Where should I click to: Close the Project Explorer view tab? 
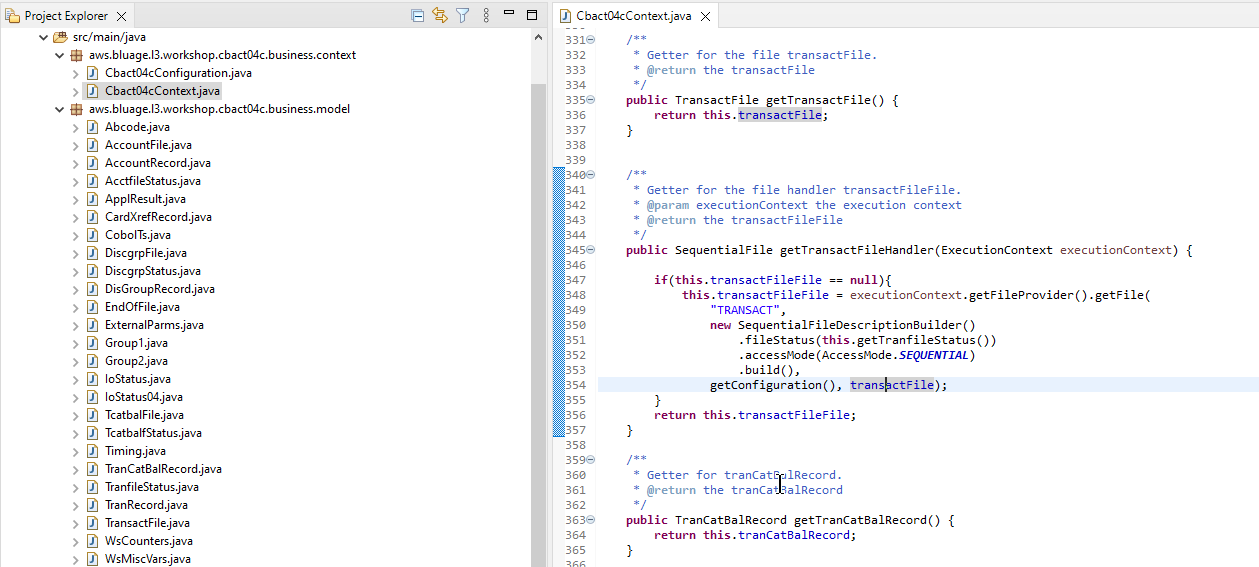121,16
